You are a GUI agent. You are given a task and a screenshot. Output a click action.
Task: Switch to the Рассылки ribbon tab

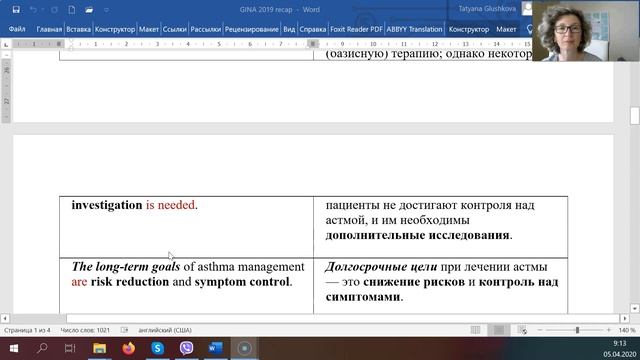(206, 29)
